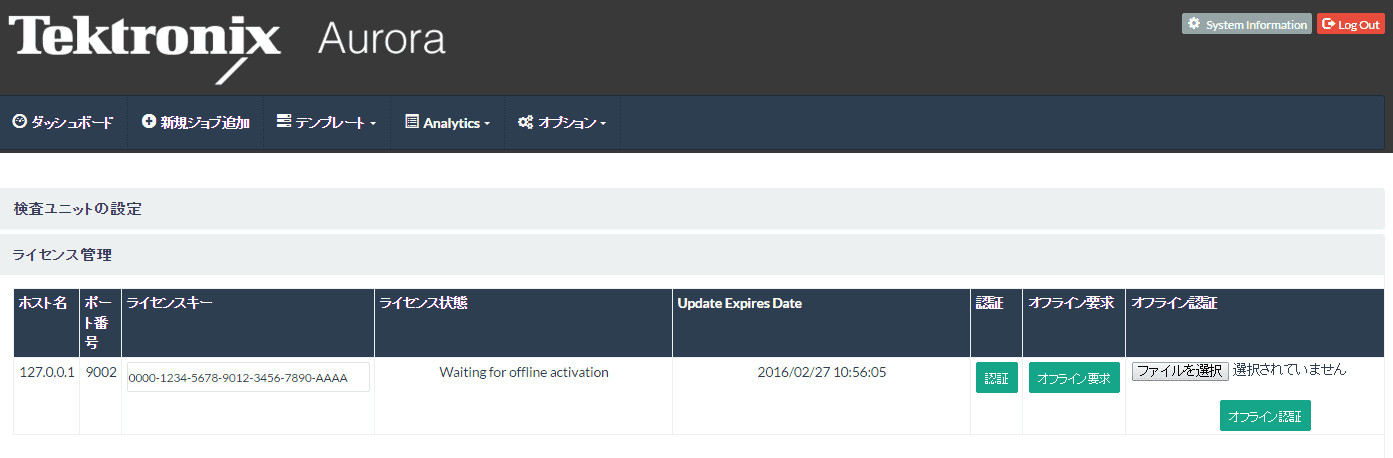Expand the オプション dropdown menu
This screenshot has height=458, width=1393.
(562, 122)
